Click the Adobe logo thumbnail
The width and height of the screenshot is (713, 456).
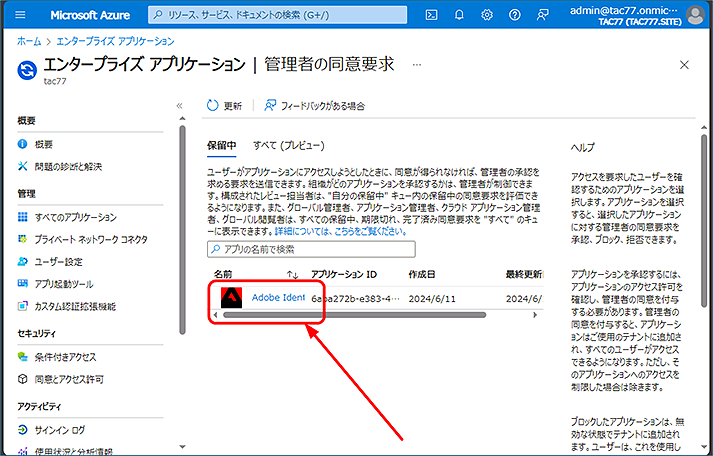tap(231, 298)
